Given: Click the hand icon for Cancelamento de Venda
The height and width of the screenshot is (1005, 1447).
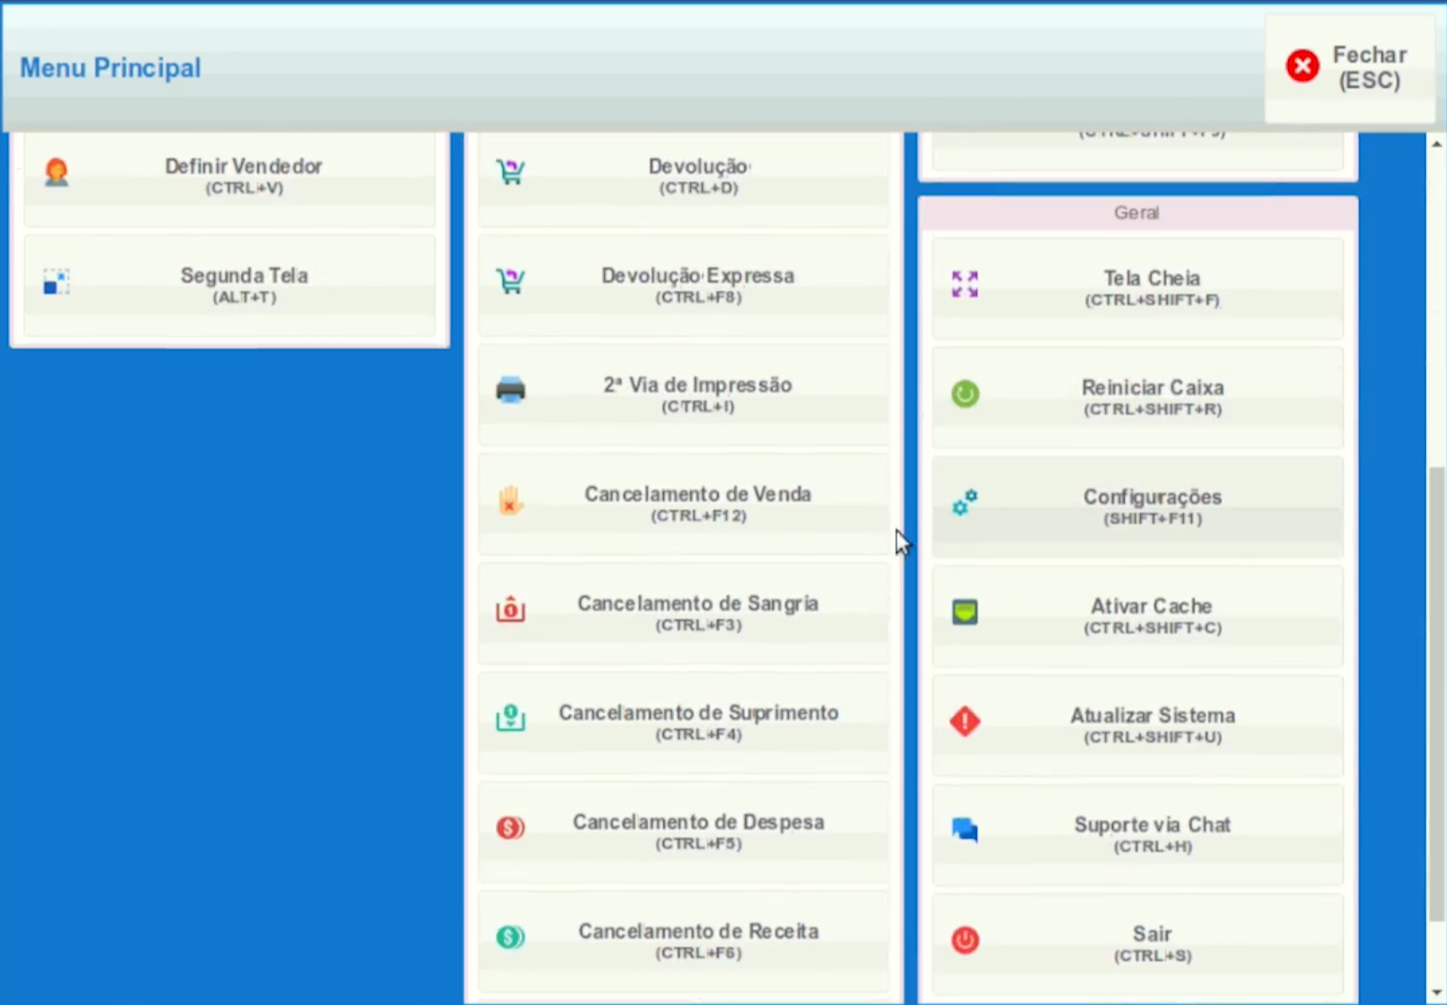Looking at the screenshot, I should pyautogui.click(x=511, y=500).
